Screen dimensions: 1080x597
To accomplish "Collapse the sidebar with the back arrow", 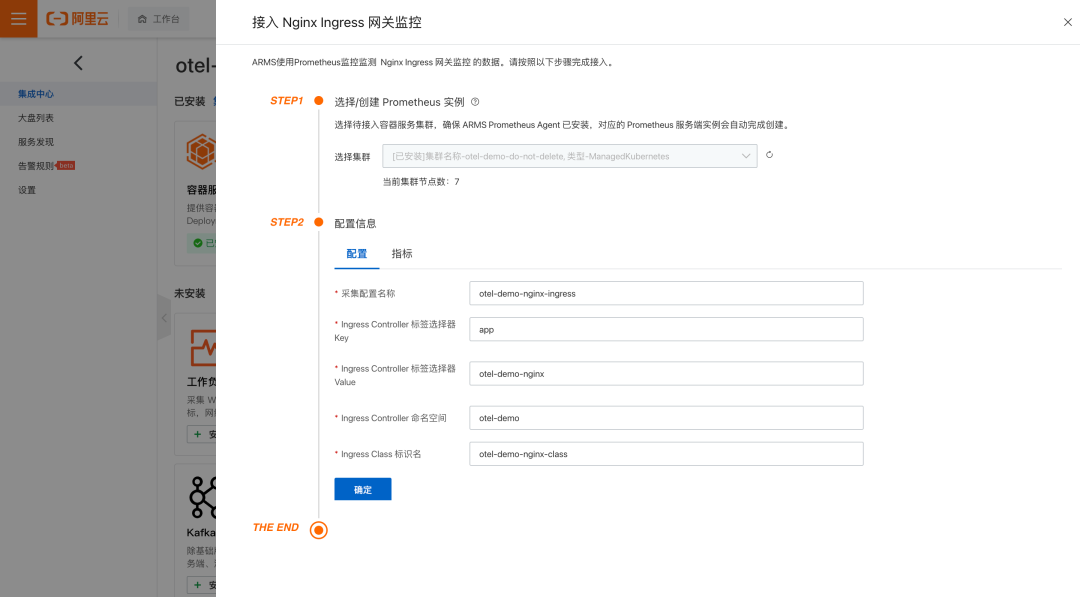I will (79, 62).
